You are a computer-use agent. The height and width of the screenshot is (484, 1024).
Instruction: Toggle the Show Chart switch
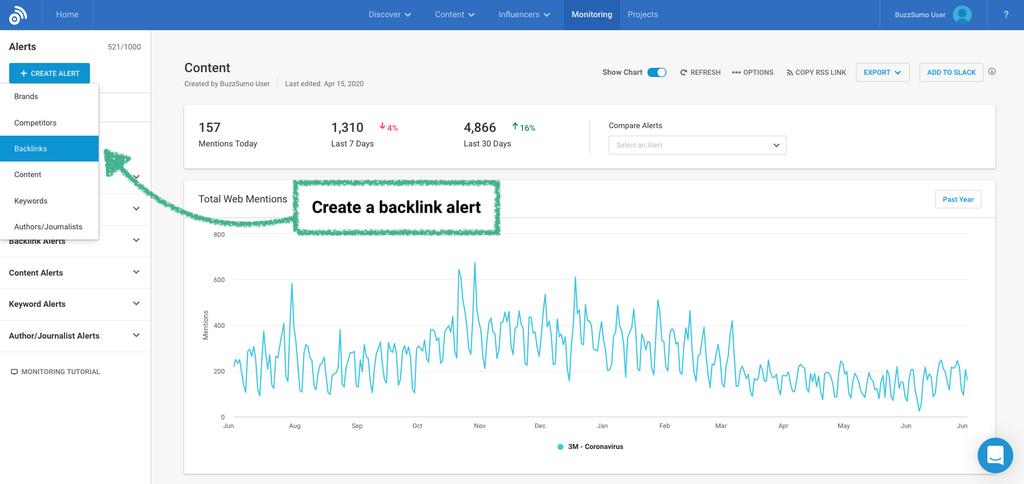click(x=657, y=73)
